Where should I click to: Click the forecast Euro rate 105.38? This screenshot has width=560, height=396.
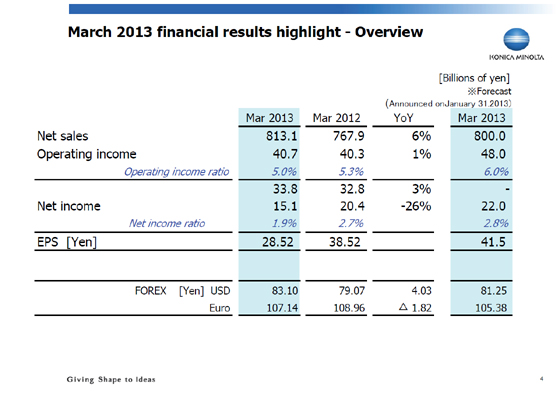[491, 308]
